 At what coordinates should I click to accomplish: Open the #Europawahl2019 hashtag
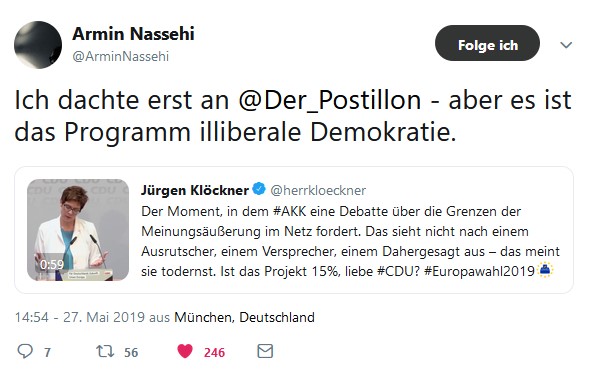tap(479, 271)
